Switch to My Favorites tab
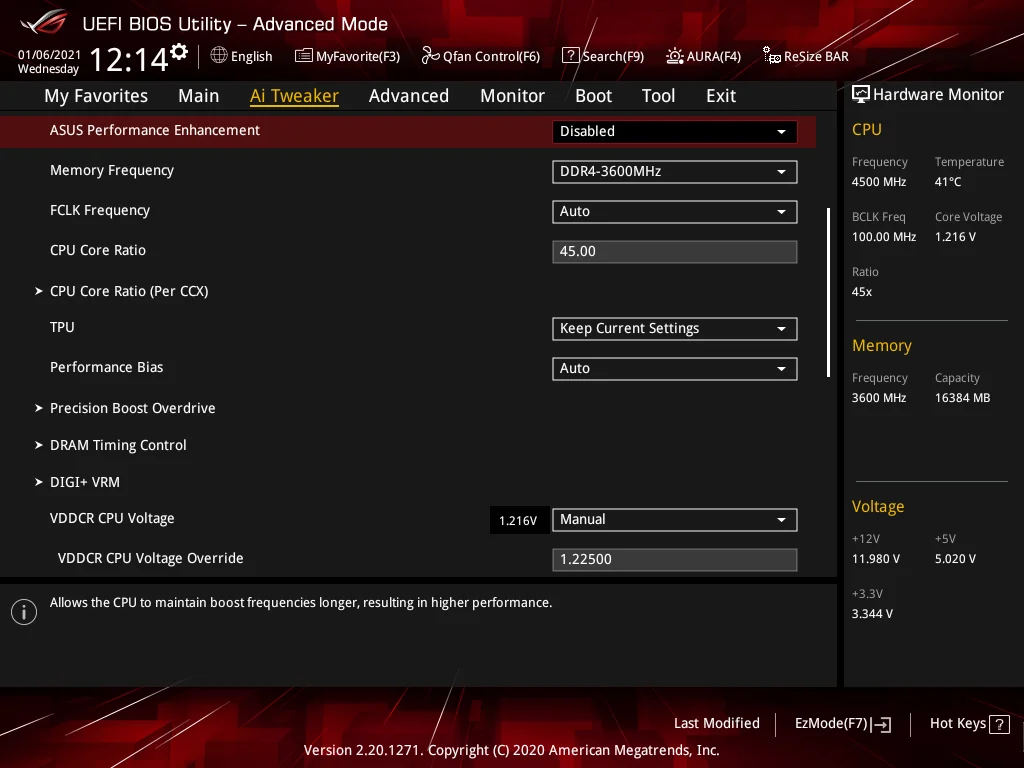The width and height of the screenshot is (1024, 768). click(96, 96)
